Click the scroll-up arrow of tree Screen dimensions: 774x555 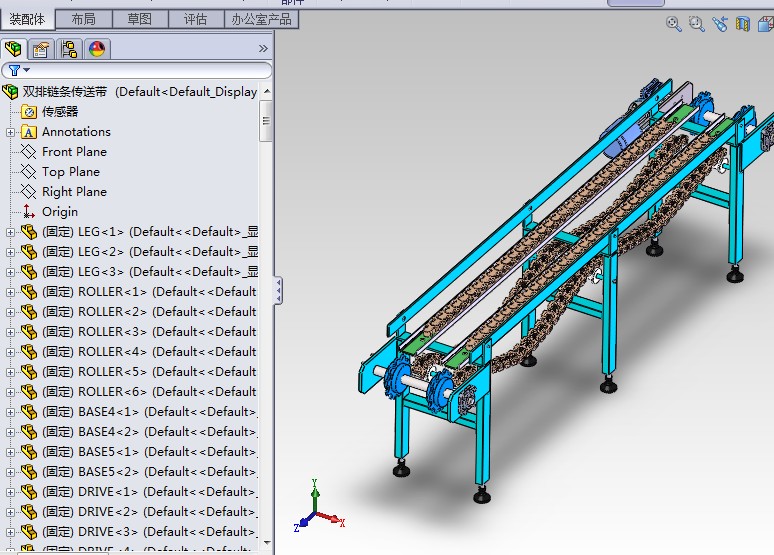(267, 91)
